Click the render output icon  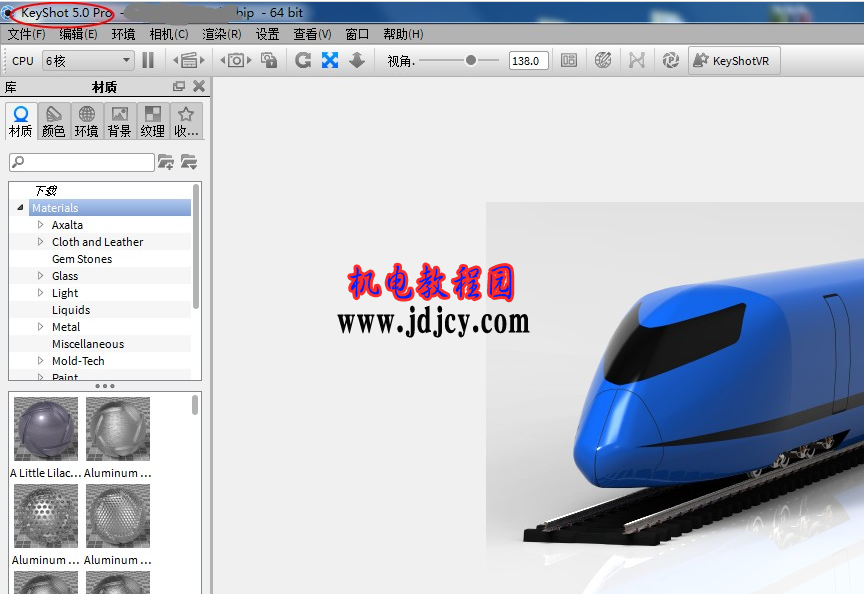pyautogui.click(x=189, y=60)
